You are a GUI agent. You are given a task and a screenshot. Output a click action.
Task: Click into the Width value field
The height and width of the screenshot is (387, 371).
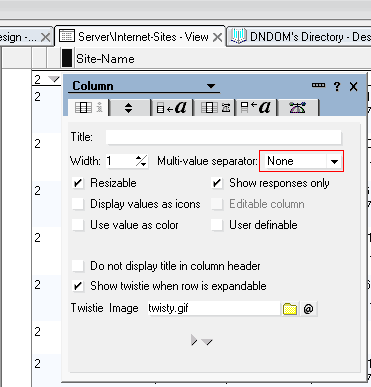point(120,161)
